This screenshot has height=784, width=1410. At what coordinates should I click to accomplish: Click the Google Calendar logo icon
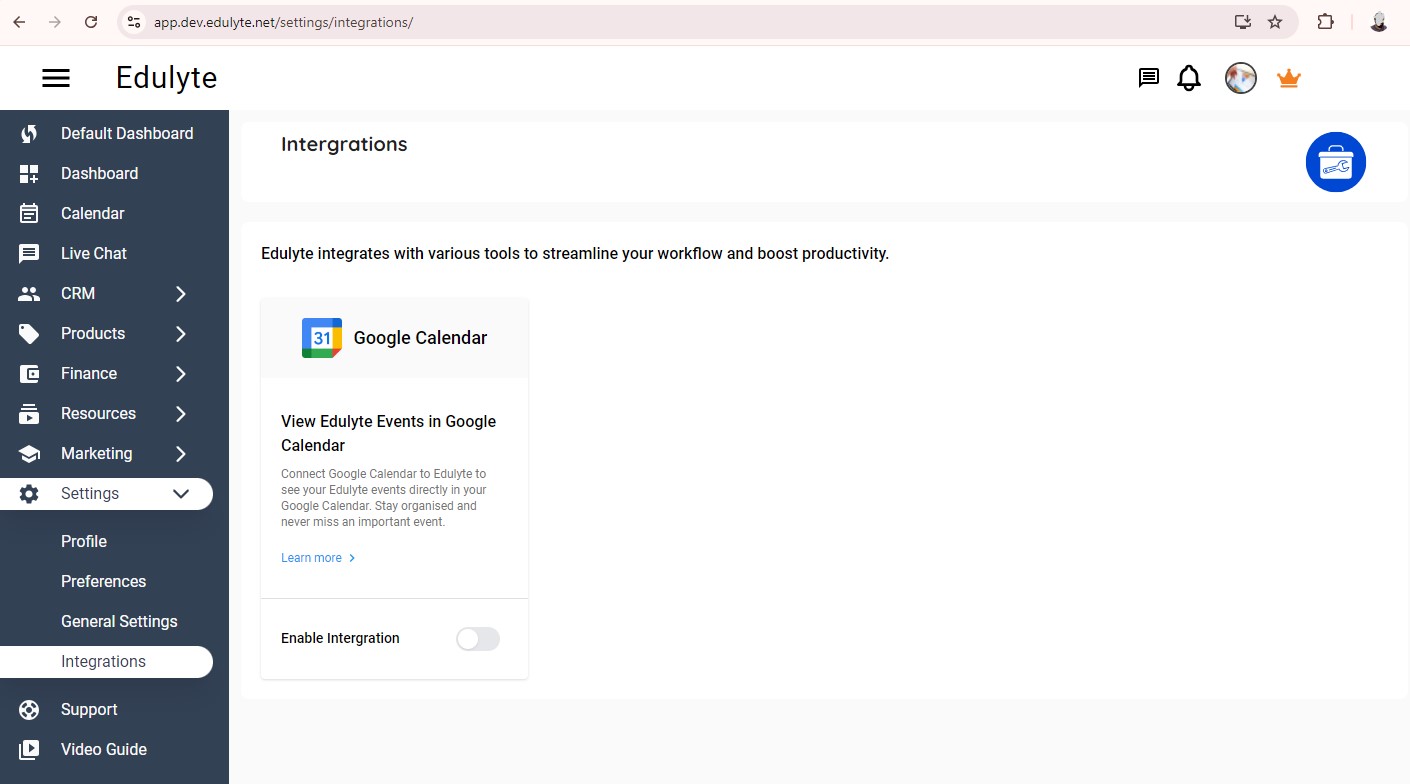322,338
